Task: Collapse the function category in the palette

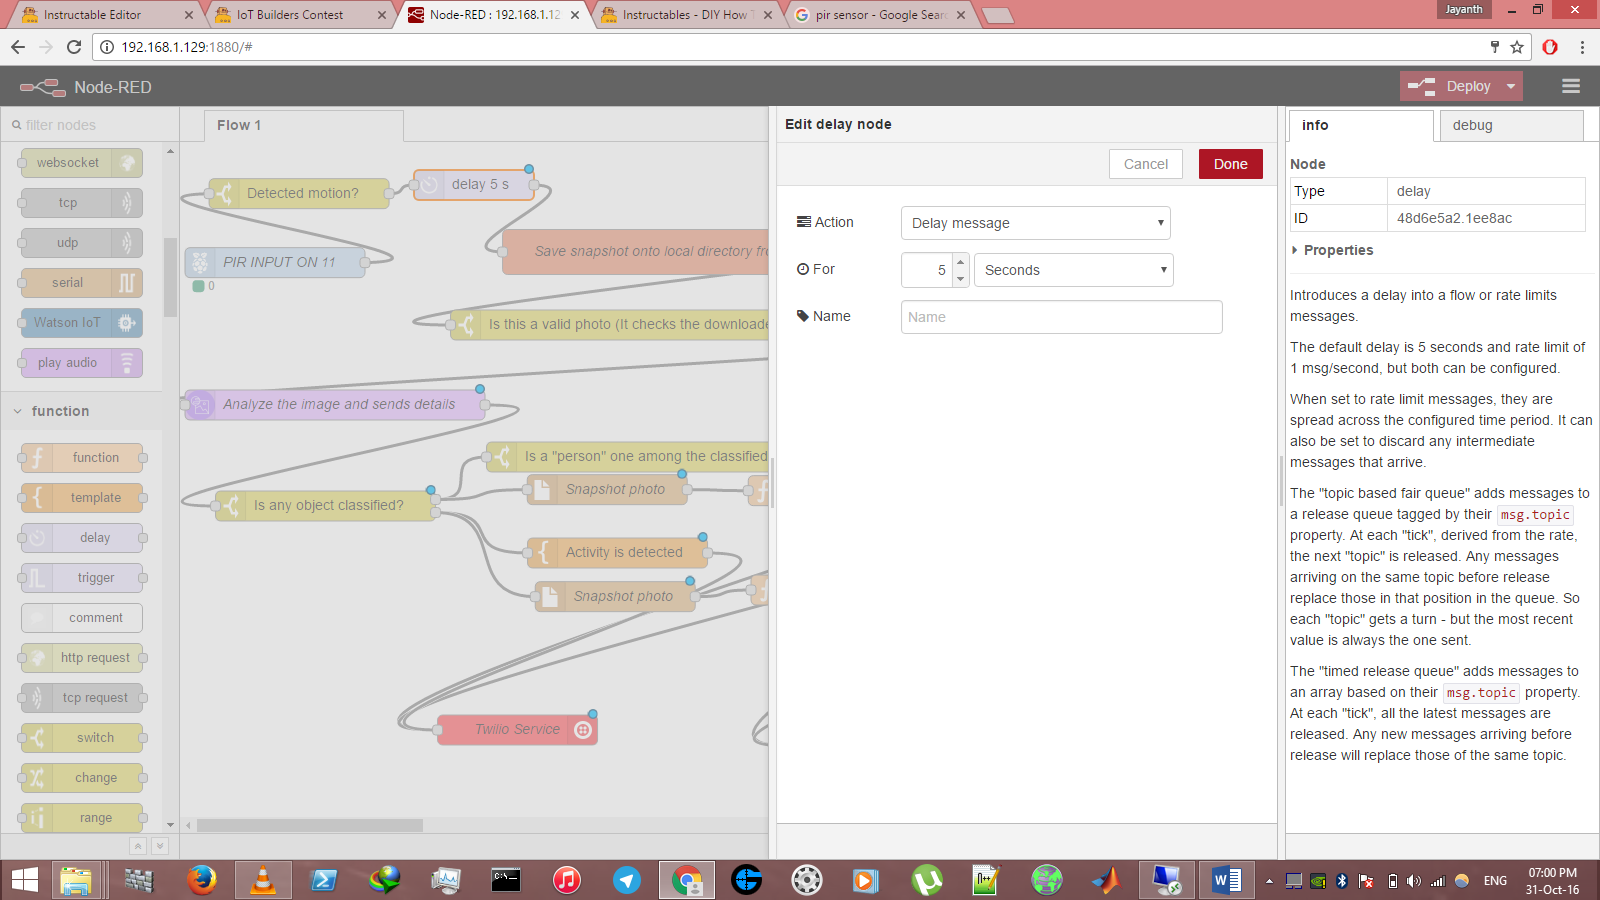Action: click(17, 411)
